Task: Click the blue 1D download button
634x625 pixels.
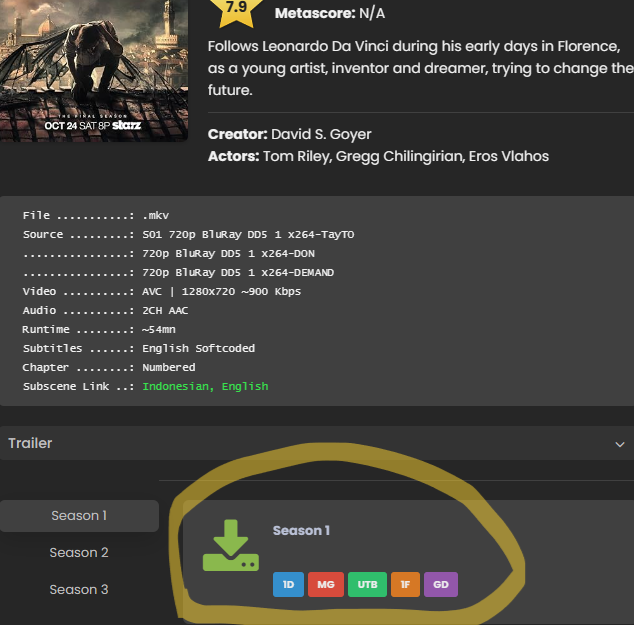Action: coord(288,585)
